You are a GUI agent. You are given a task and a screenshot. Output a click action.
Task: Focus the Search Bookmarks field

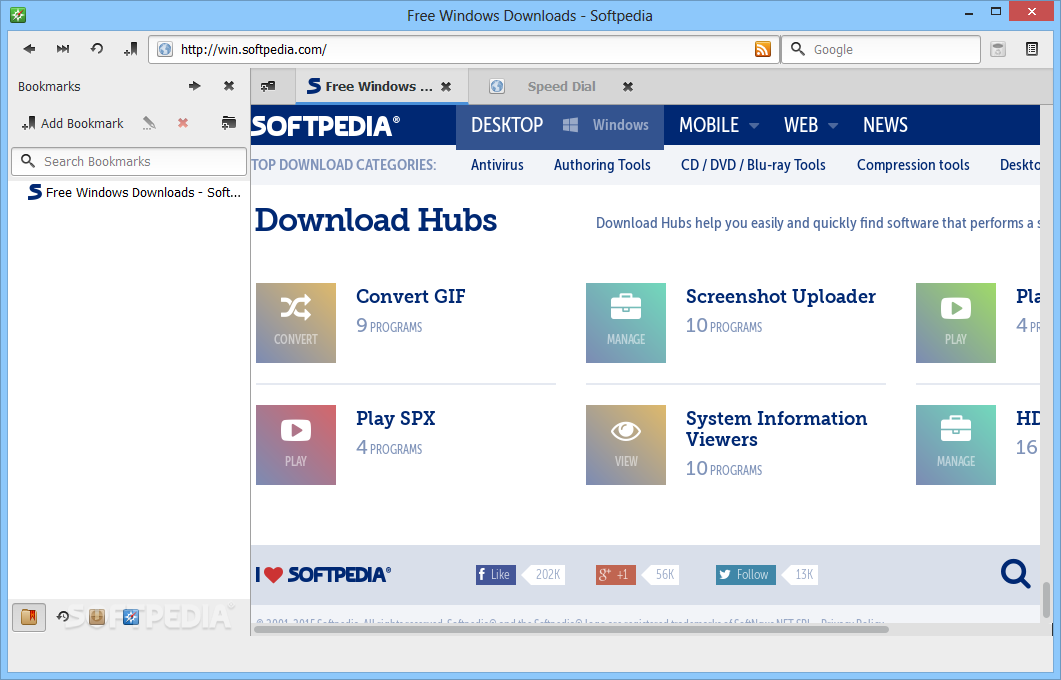[x=129, y=162]
